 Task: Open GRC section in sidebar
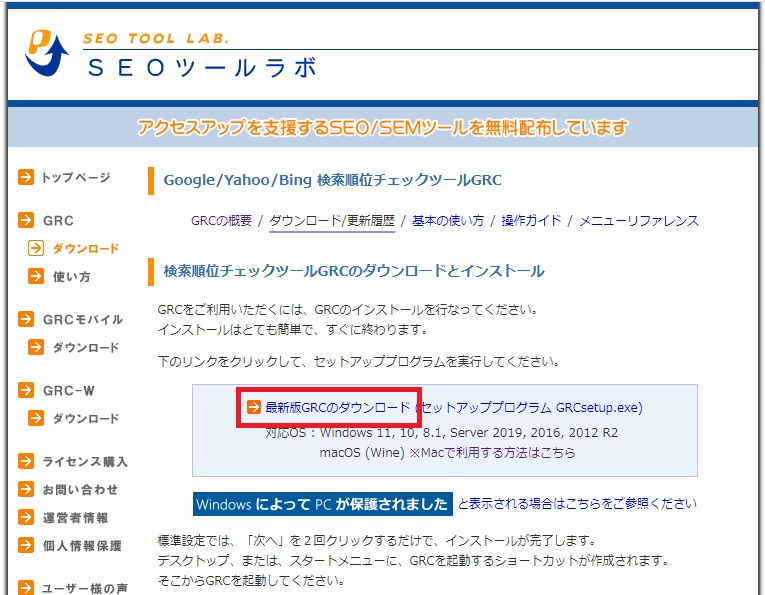[58, 220]
